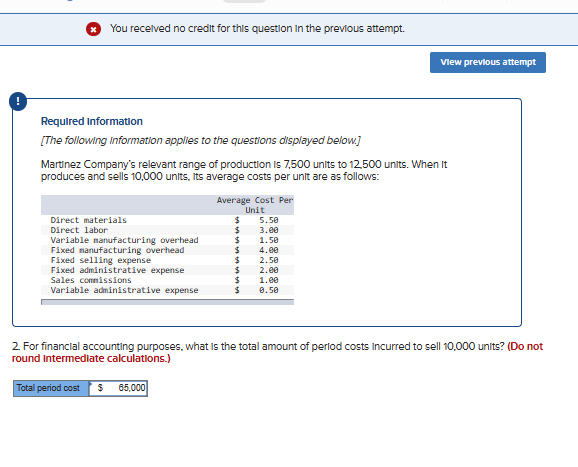This screenshot has width=578, height=467.
Task: Click the red error X icon
Action: point(93,29)
